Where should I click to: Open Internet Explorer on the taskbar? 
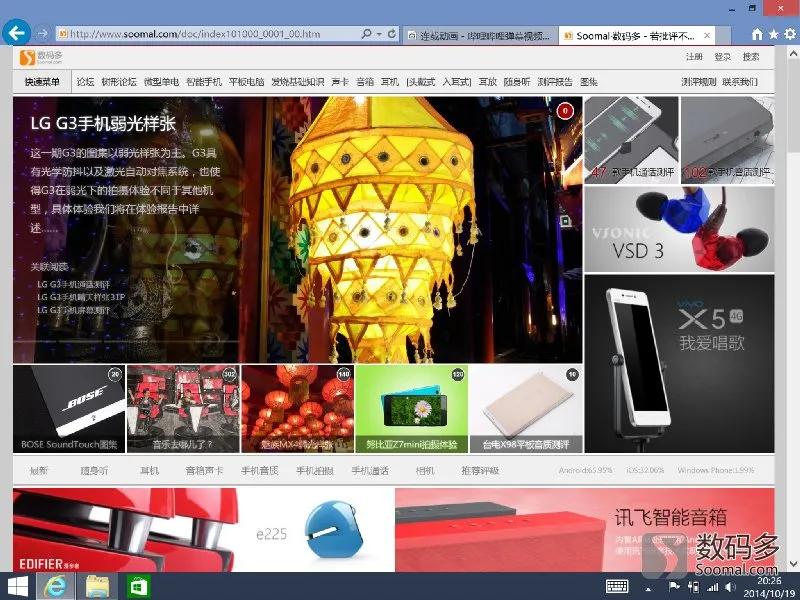(x=55, y=586)
